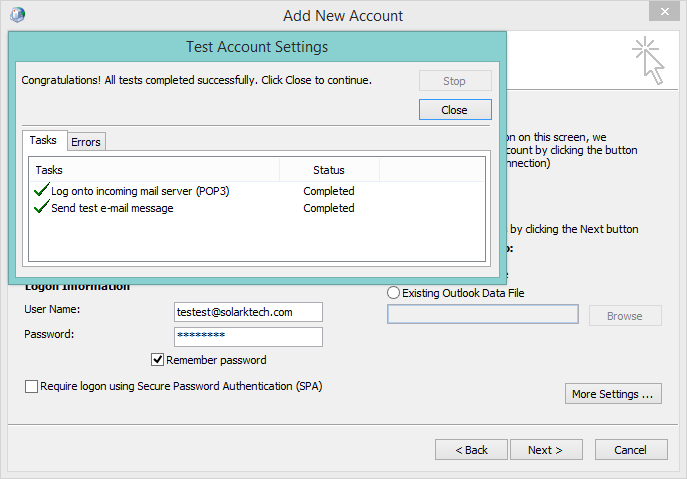Click the Browse button for data file

(x=624, y=315)
